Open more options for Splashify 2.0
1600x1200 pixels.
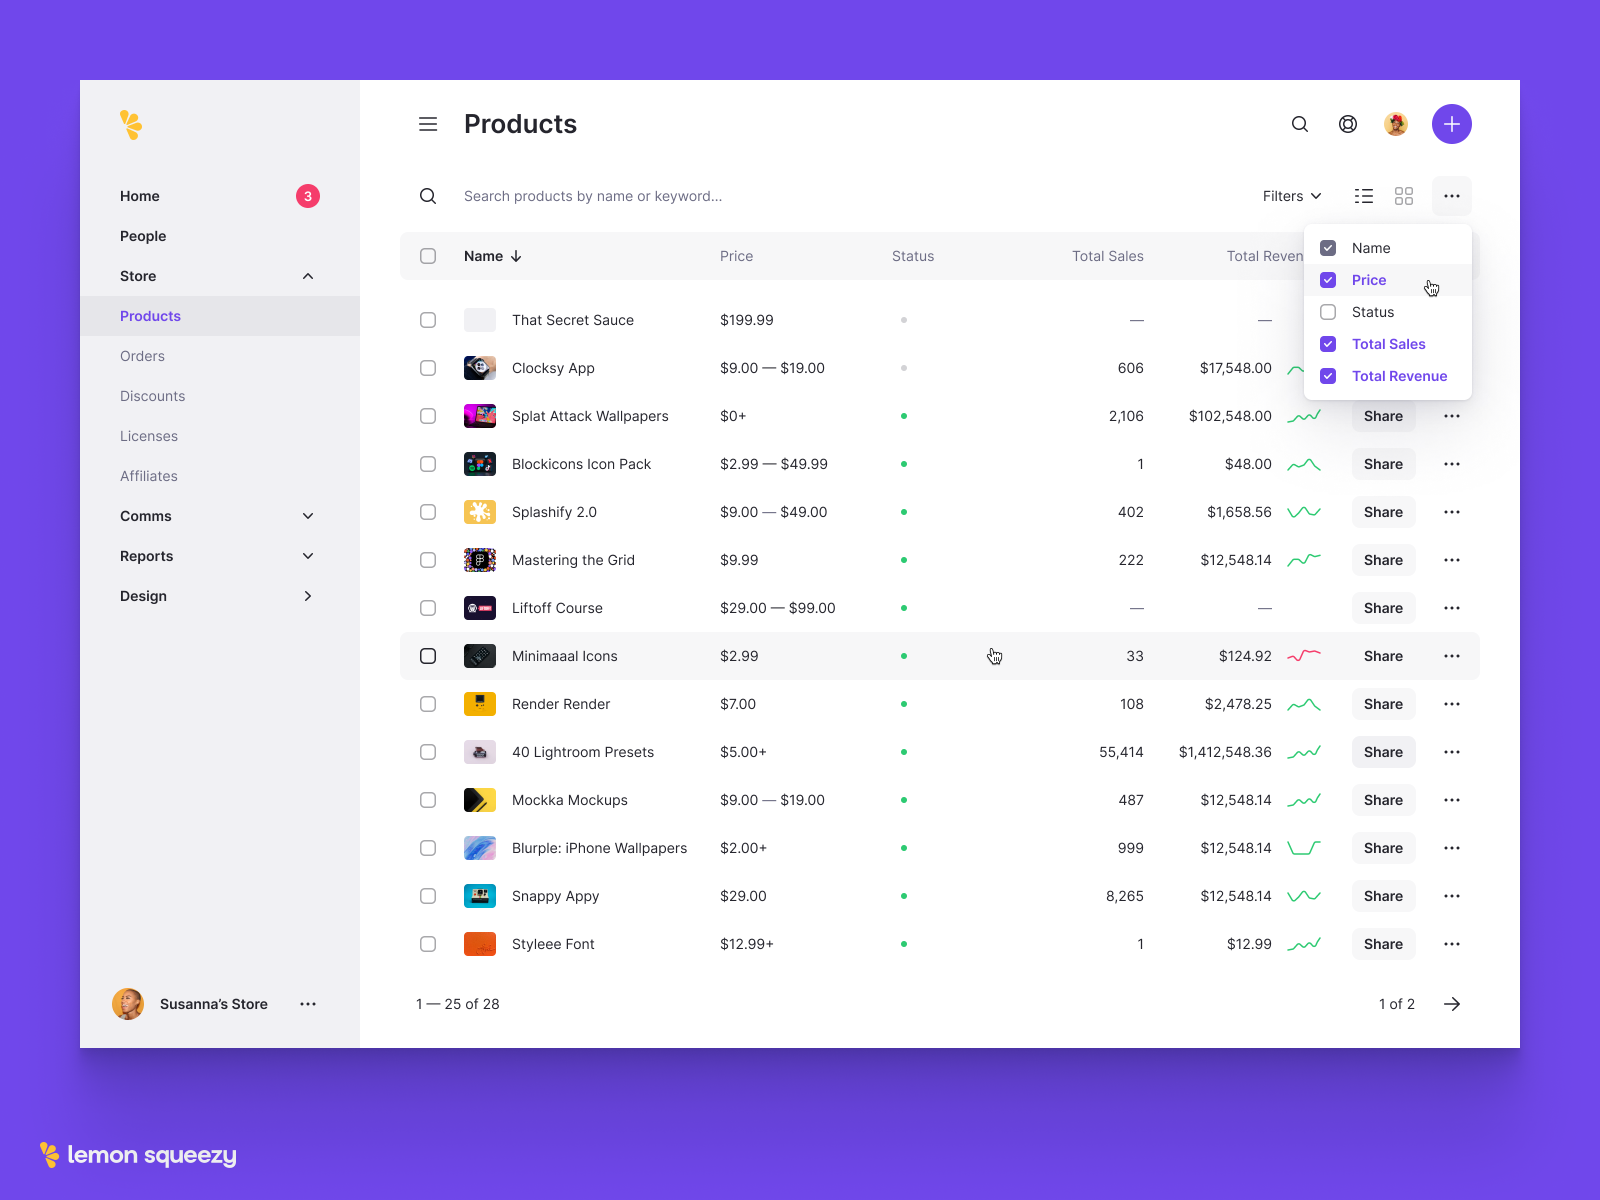[1452, 512]
